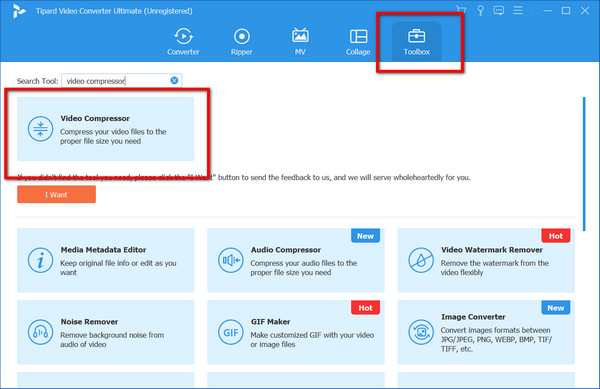Open the hamburger menu icon
This screenshot has height=389, width=600.
coord(518,10)
